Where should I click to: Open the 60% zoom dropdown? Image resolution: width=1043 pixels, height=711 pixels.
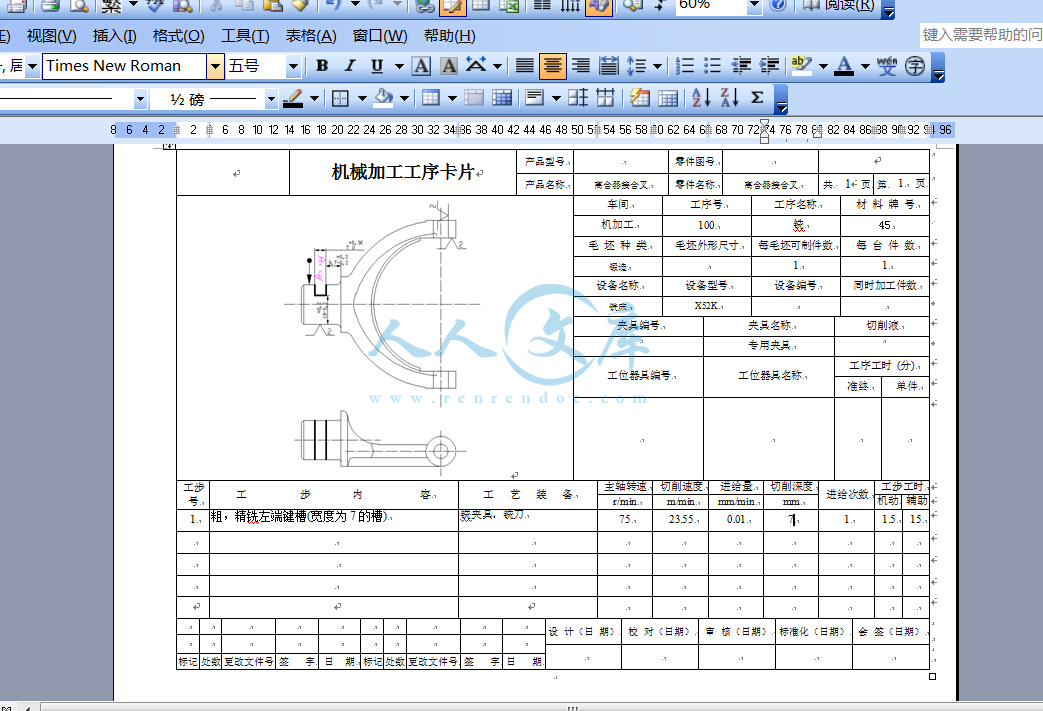754,5
